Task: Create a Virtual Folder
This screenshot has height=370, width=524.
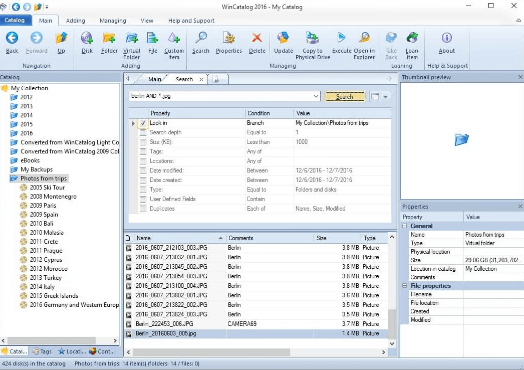Action: pyautogui.click(x=132, y=45)
